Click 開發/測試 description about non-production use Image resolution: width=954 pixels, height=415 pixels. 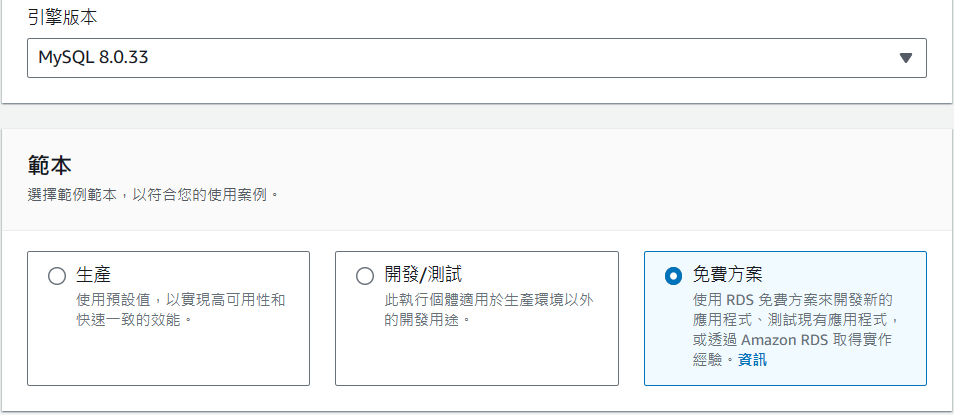pyautogui.click(x=489, y=310)
